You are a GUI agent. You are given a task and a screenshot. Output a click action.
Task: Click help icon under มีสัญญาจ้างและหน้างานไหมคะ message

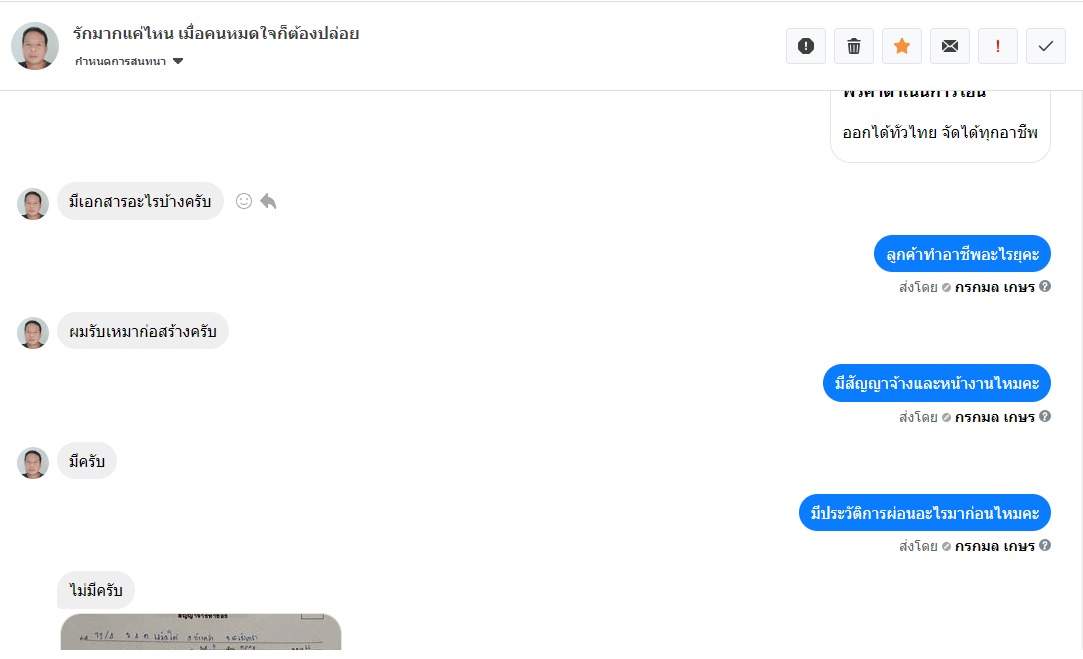click(x=1045, y=416)
